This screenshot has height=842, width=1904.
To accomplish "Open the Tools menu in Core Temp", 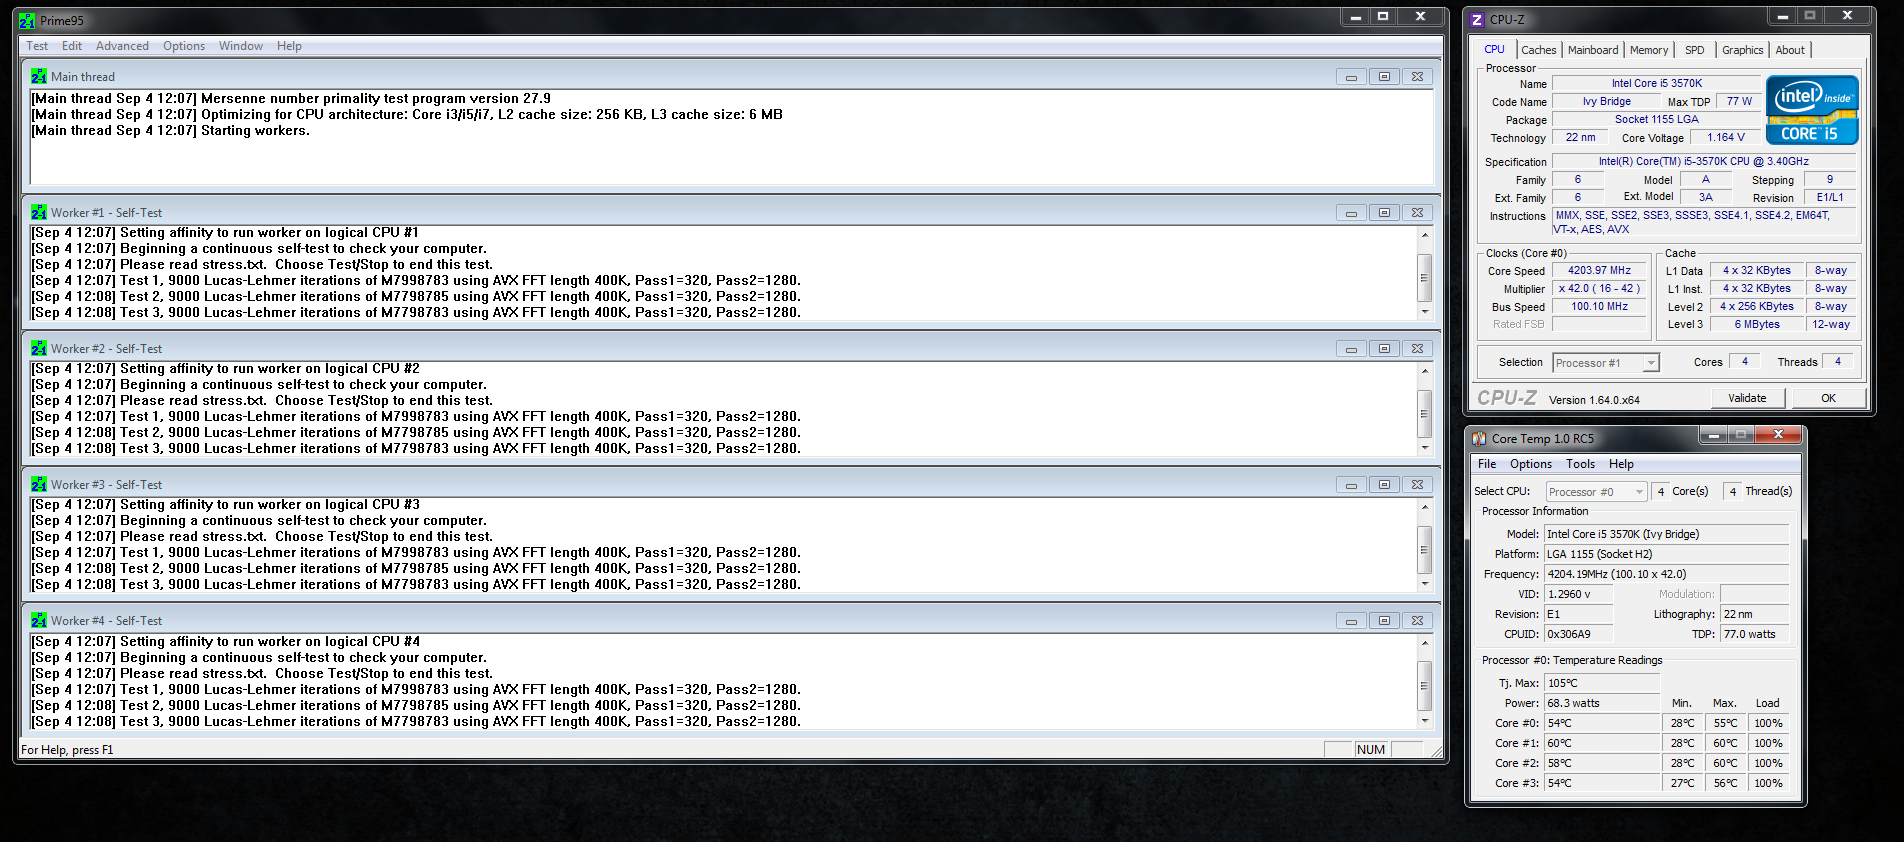I will click(1580, 464).
